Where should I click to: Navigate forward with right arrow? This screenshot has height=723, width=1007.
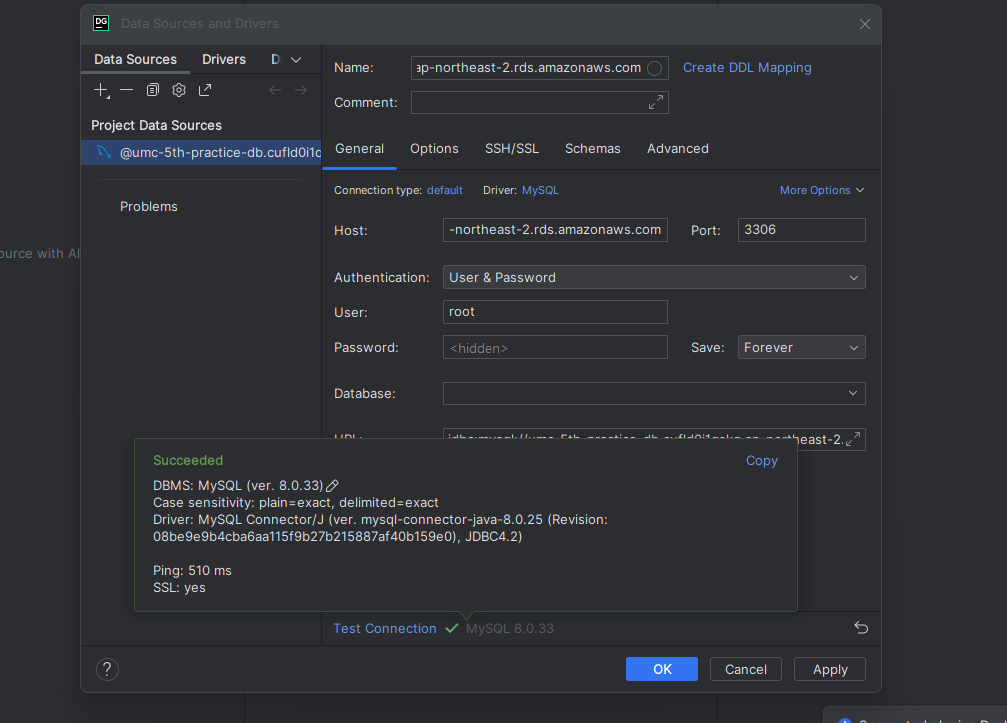(x=301, y=91)
